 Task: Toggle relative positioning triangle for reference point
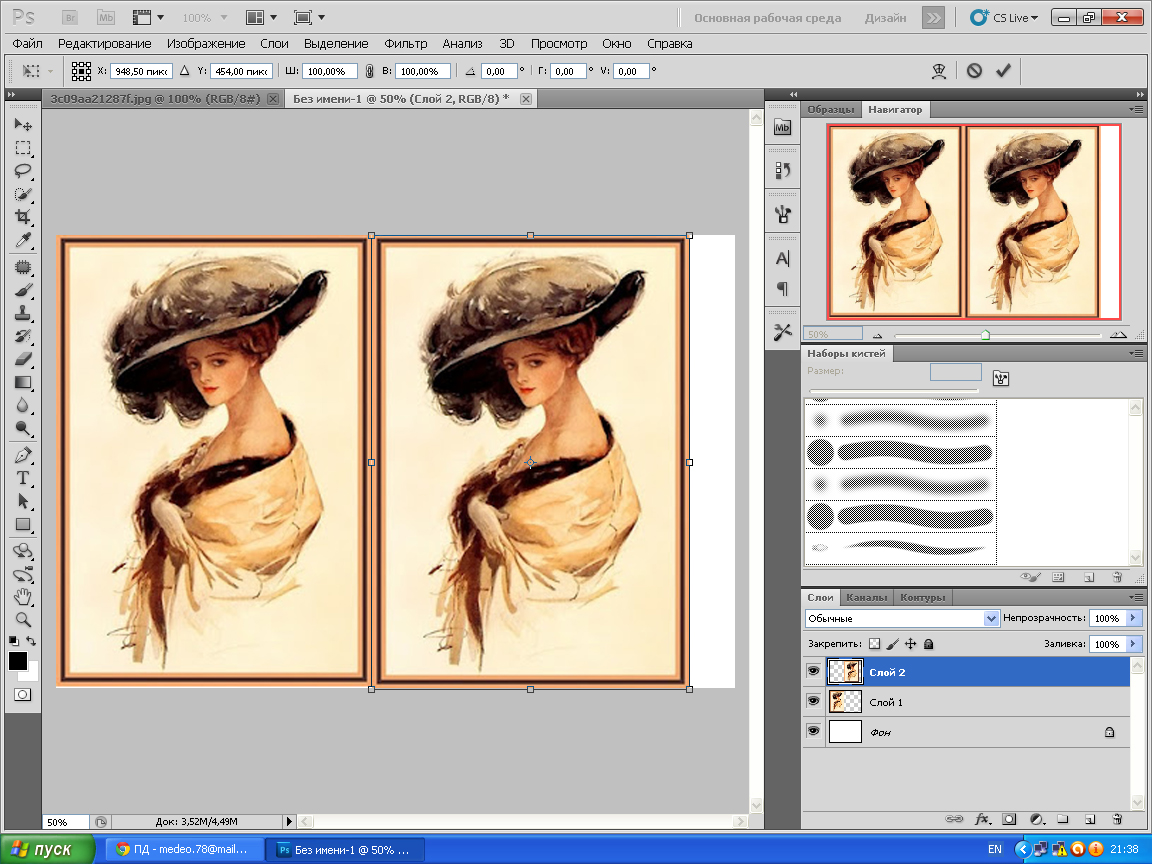pos(184,71)
